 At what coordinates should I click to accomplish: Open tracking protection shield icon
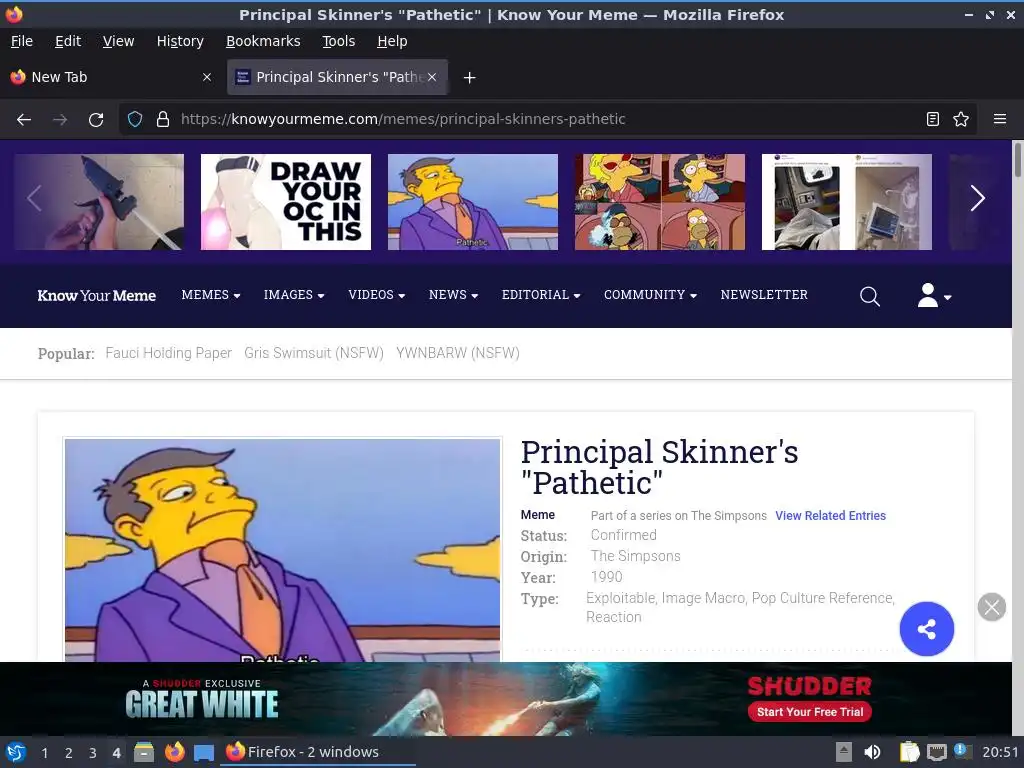click(135, 120)
